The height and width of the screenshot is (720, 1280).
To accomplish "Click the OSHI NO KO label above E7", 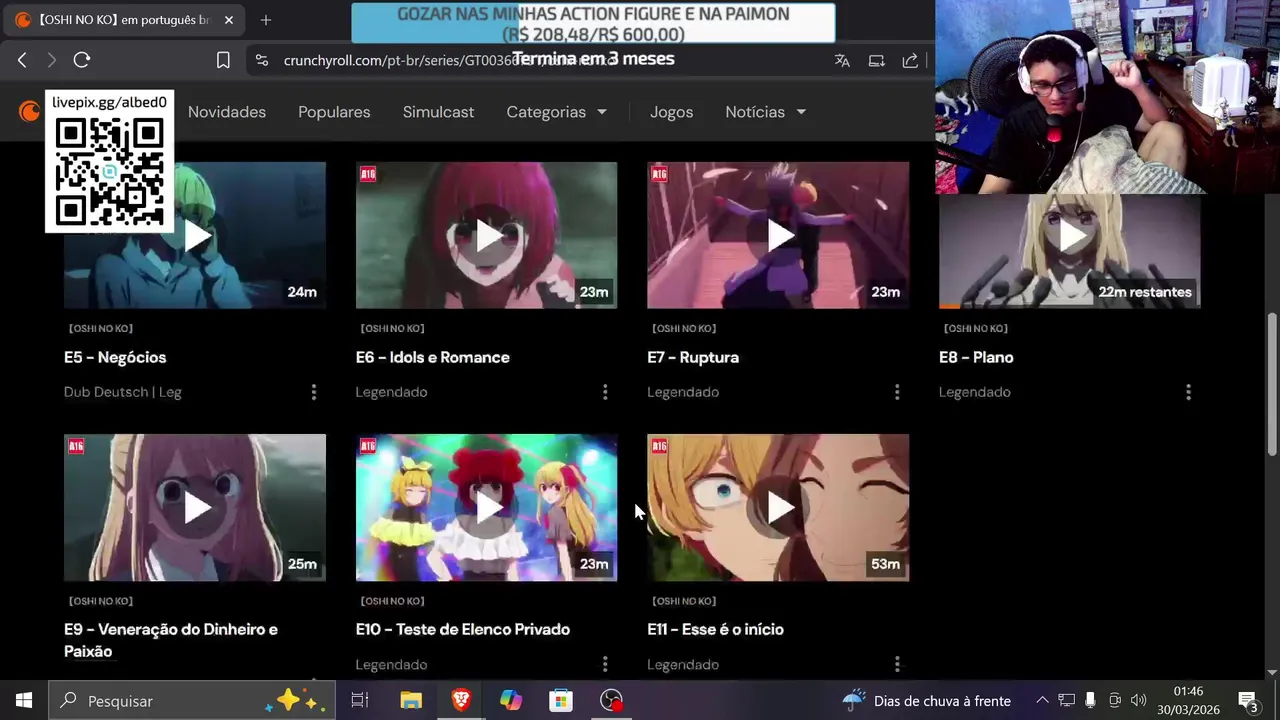I will pos(684,328).
